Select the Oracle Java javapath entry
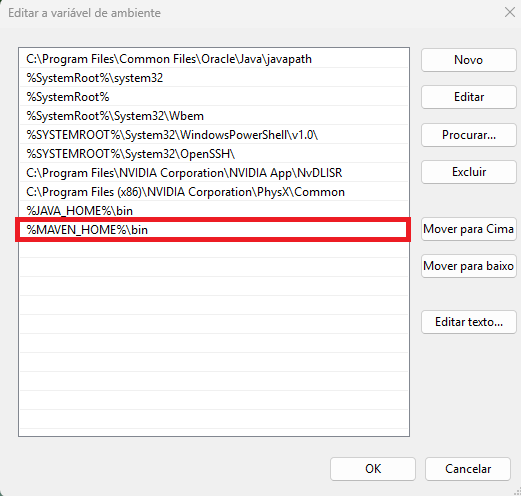This screenshot has width=521, height=496. [x=213, y=59]
